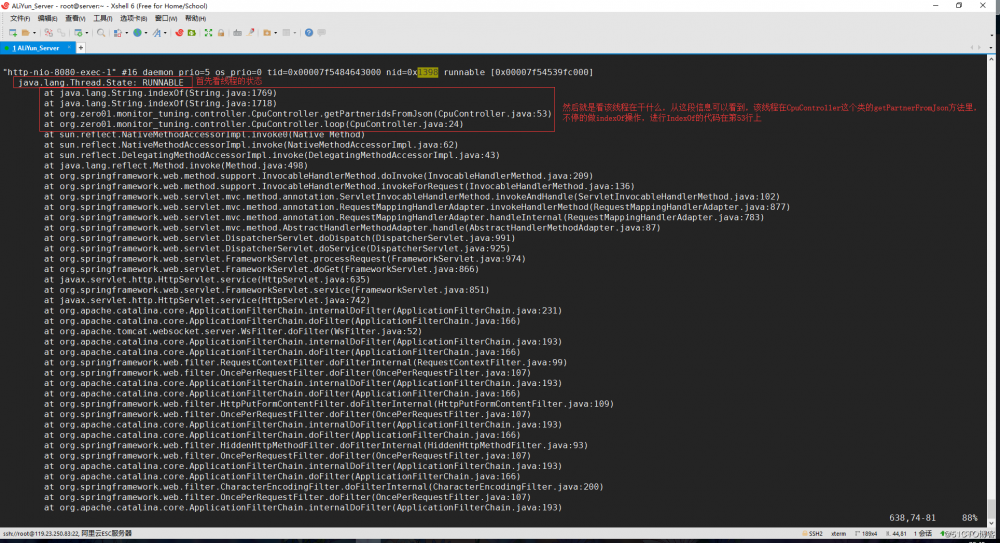The image size is (1000, 543).
Task: Launch Xftp via green toolbar icon
Action: (191, 33)
